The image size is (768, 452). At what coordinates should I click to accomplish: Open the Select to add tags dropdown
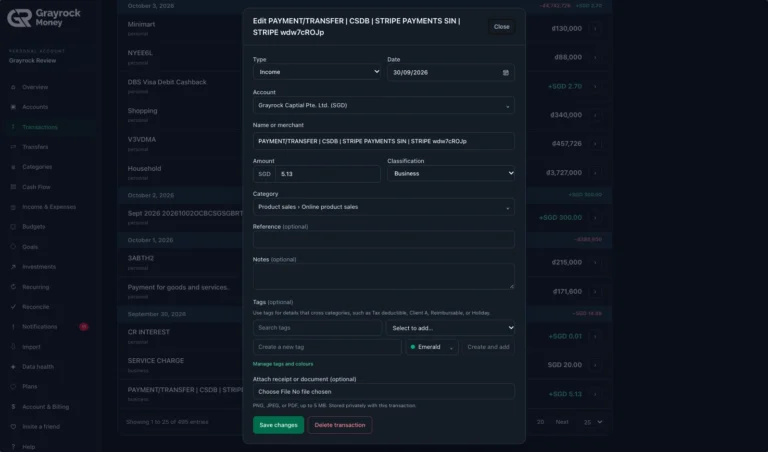(x=451, y=328)
